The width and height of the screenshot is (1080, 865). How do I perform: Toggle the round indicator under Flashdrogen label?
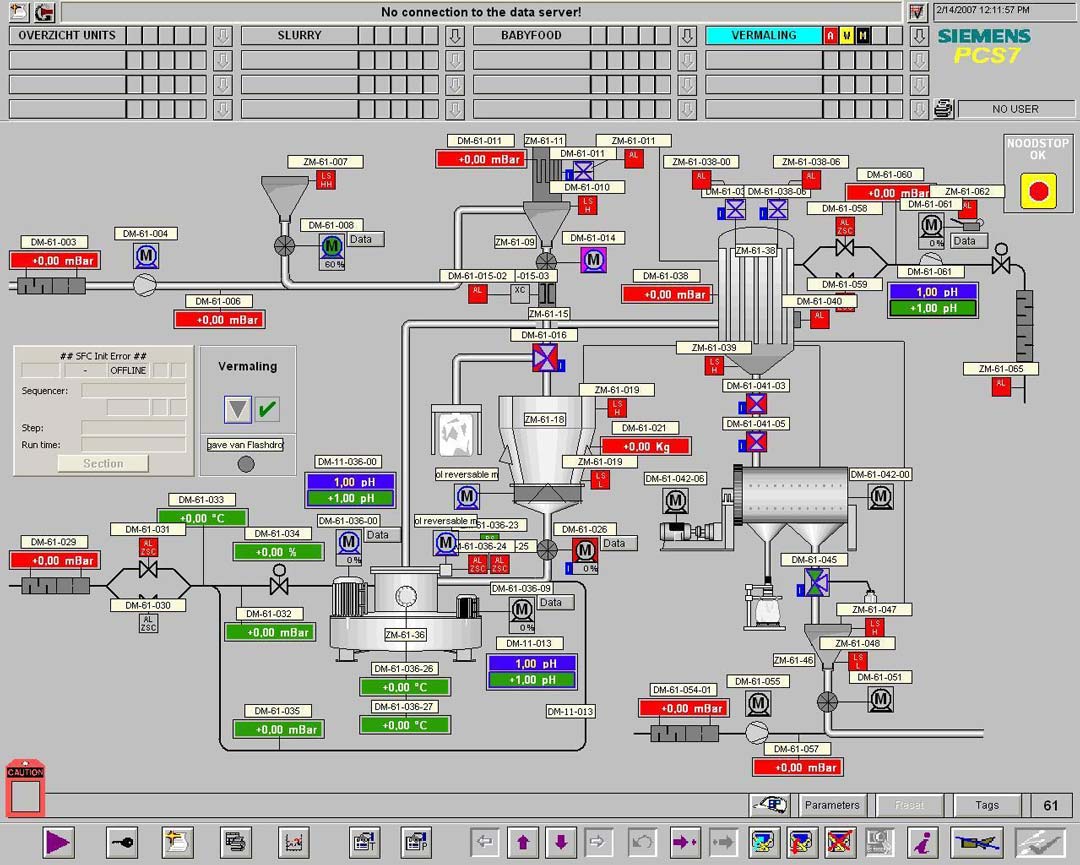[x=246, y=464]
